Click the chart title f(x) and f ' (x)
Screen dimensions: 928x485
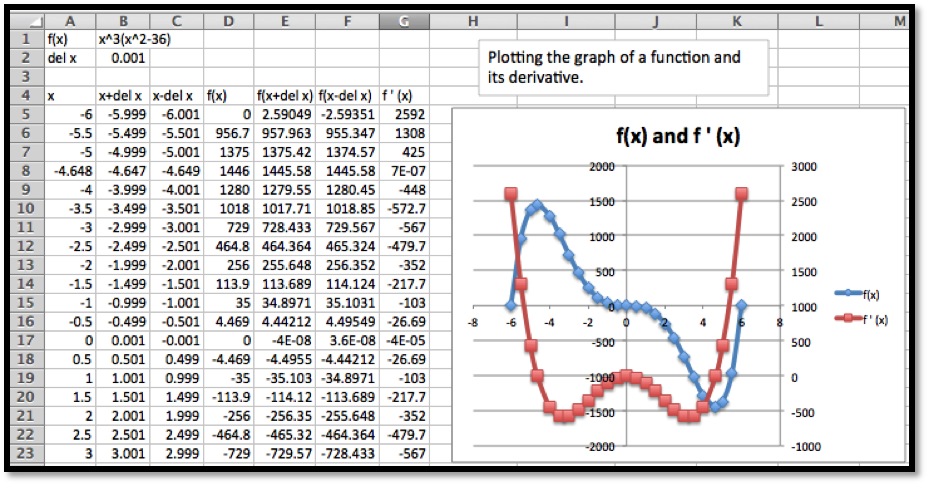click(x=676, y=137)
